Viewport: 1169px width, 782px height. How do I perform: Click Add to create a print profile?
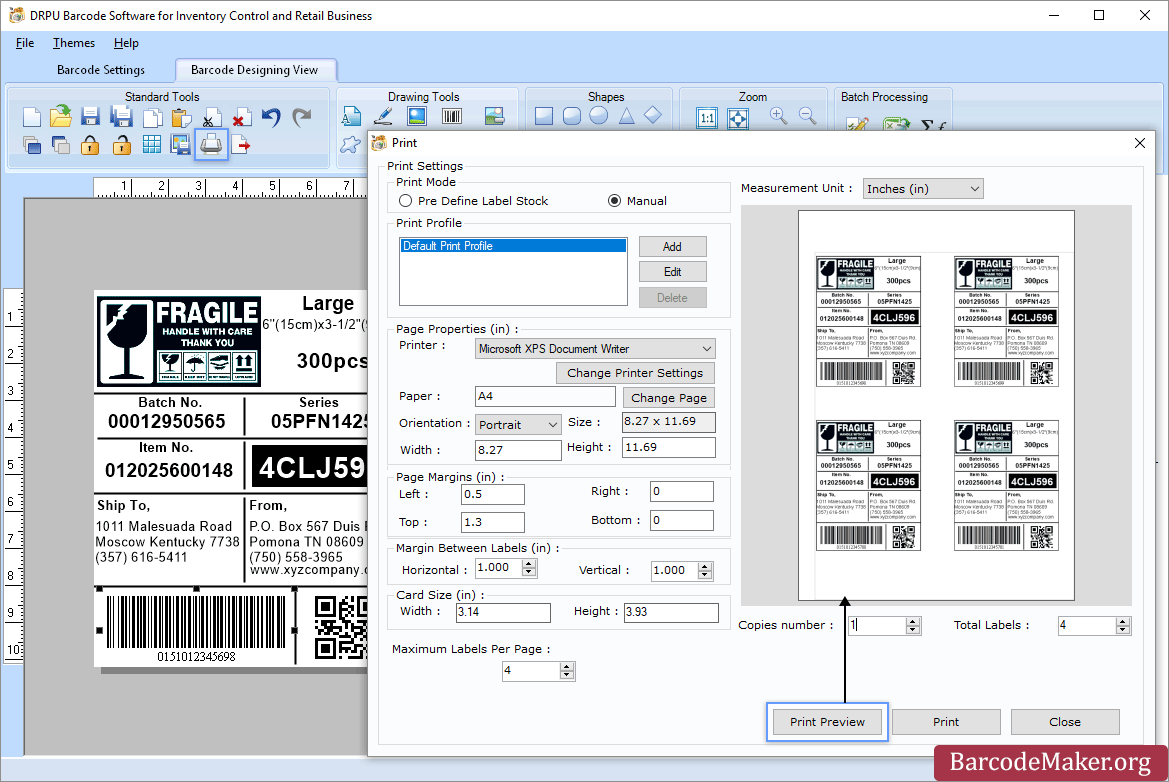coord(672,247)
